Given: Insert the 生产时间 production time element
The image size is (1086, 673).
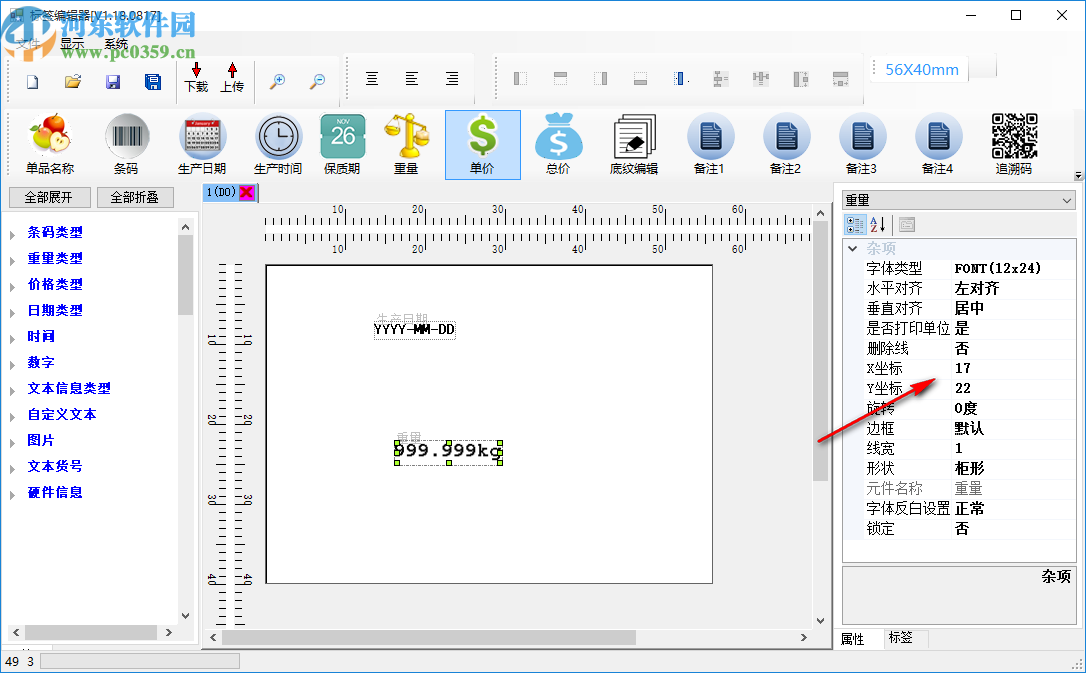Looking at the screenshot, I should pyautogui.click(x=278, y=145).
